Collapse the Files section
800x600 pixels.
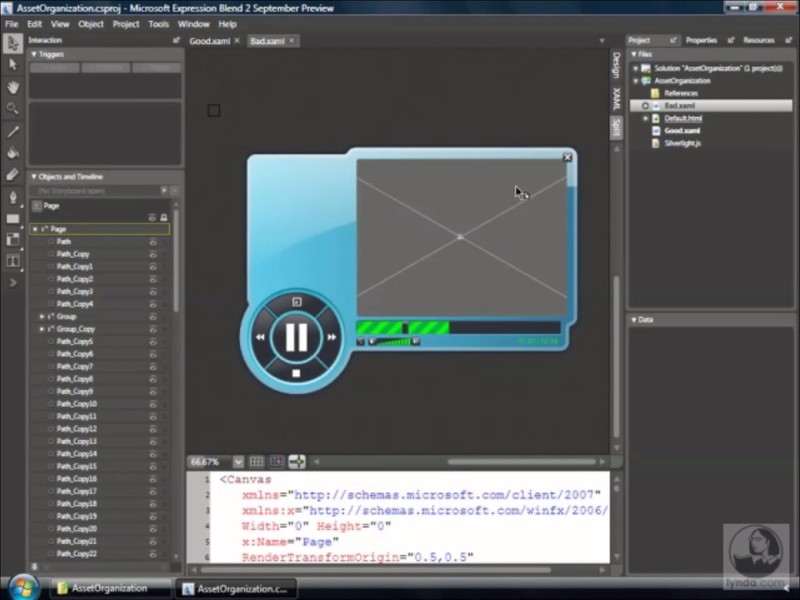[634, 54]
